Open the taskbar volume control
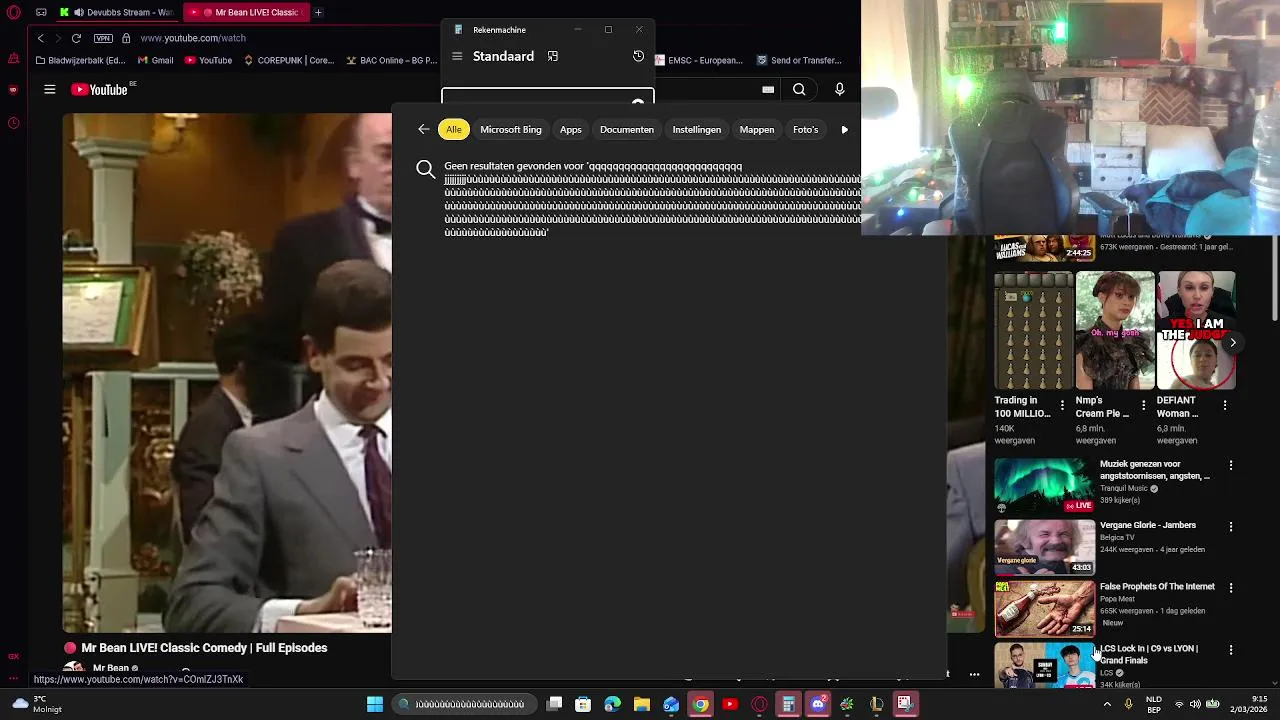The width and height of the screenshot is (1280, 720). (x=1195, y=704)
